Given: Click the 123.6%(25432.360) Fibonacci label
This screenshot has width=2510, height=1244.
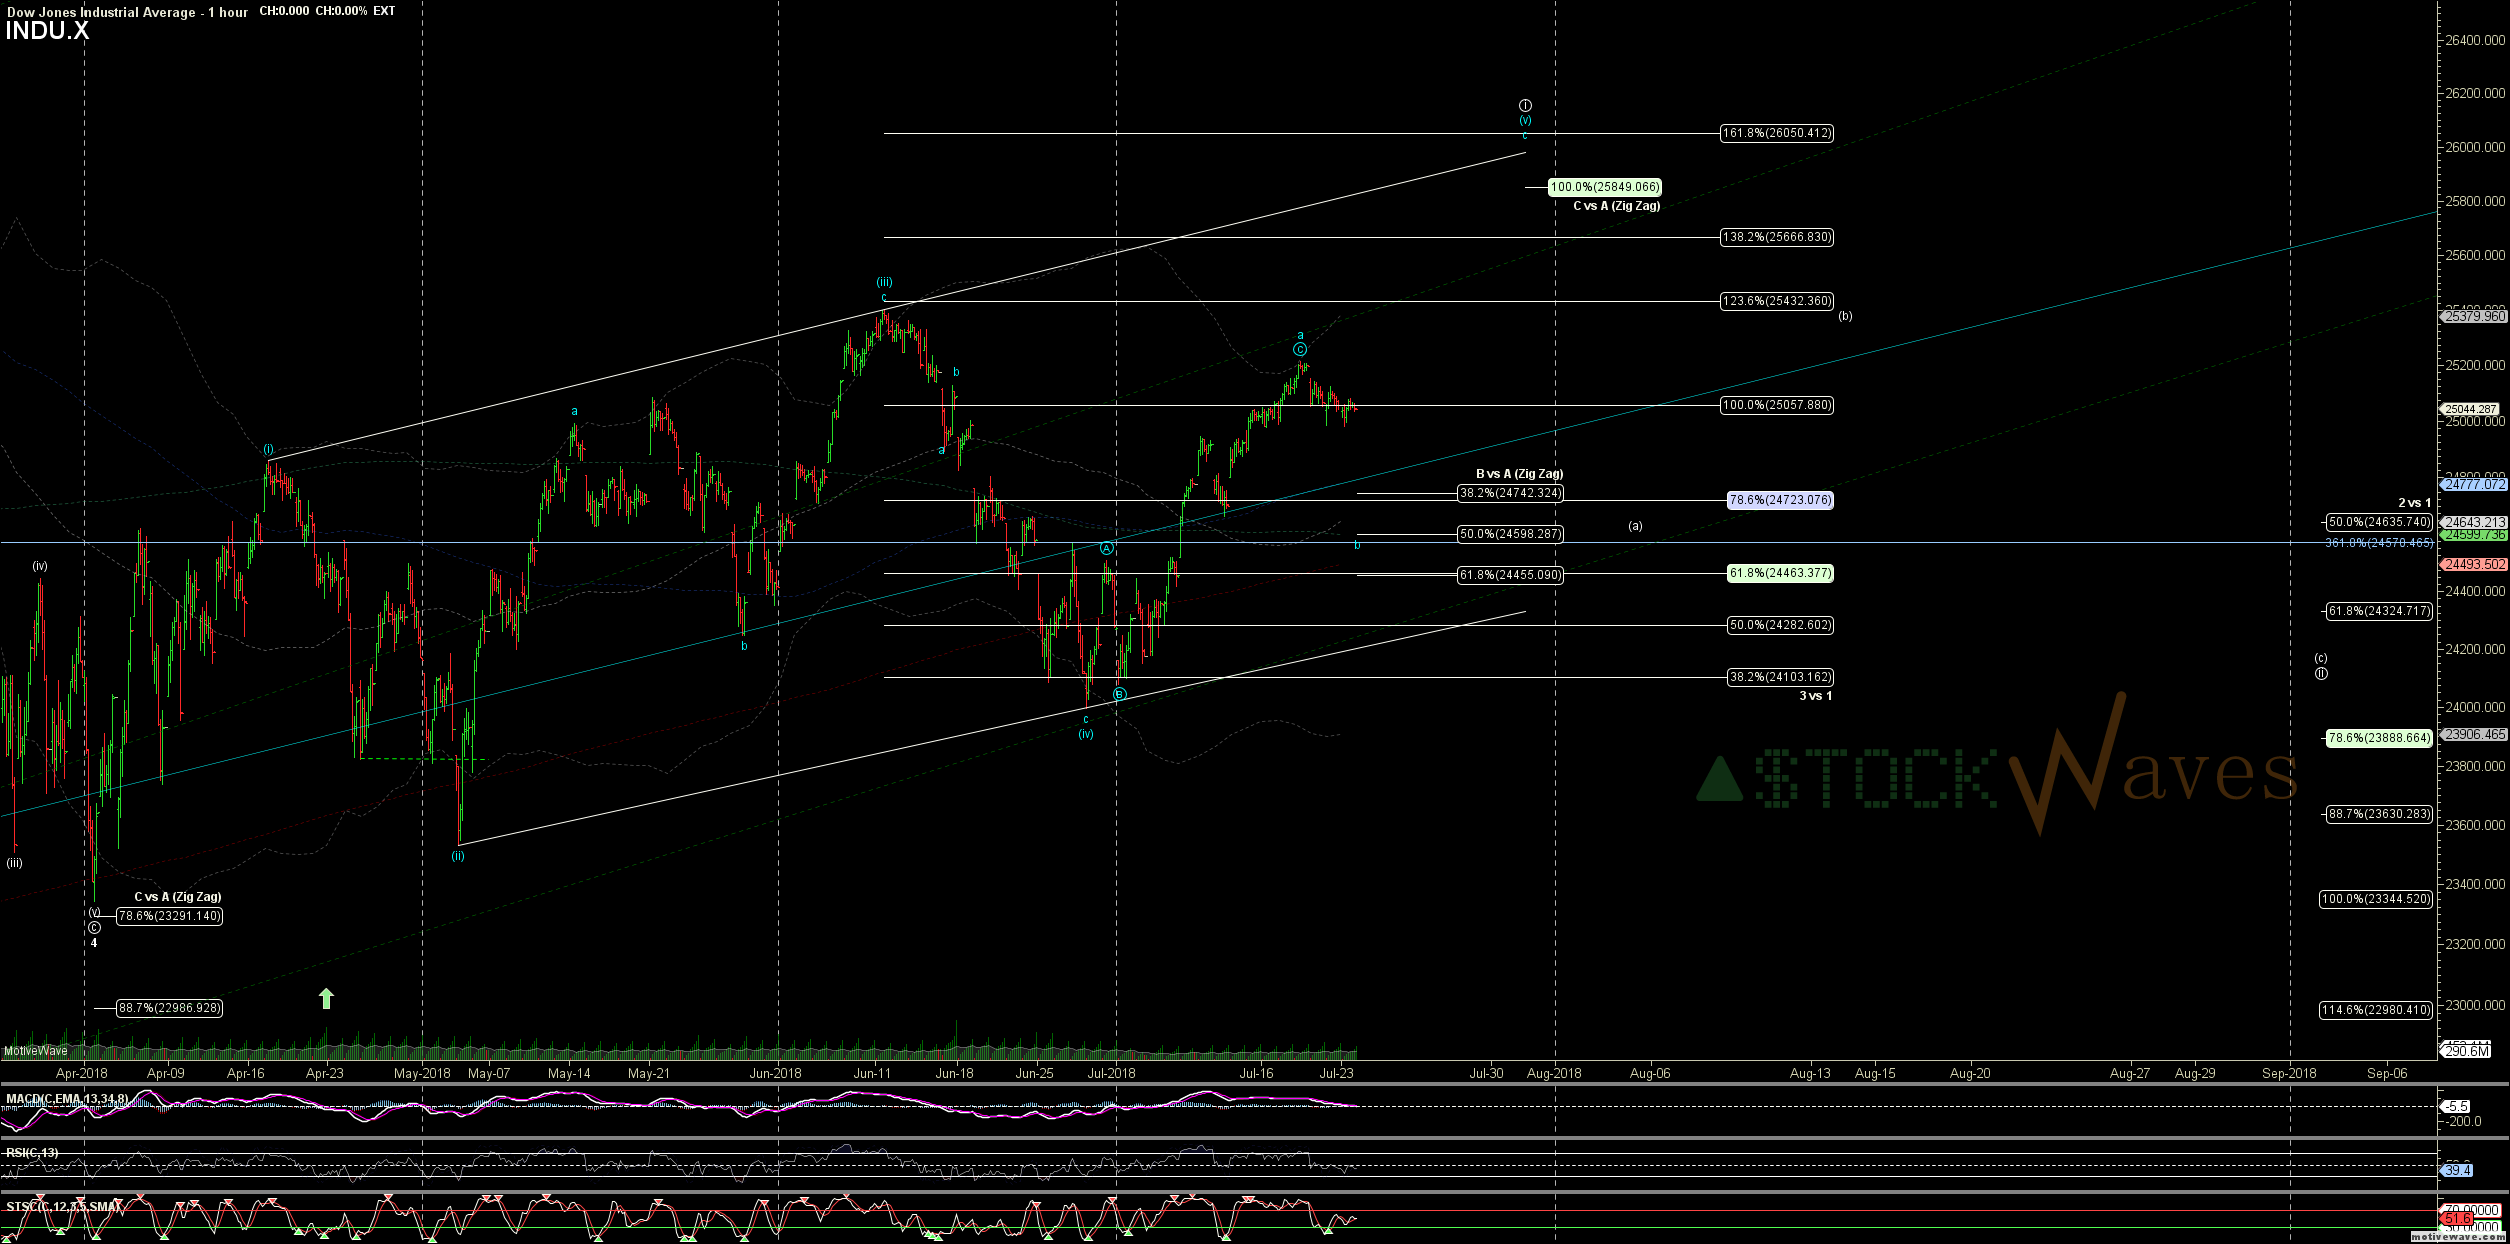Looking at the screenshot, I should click(x=1777, y=301).
